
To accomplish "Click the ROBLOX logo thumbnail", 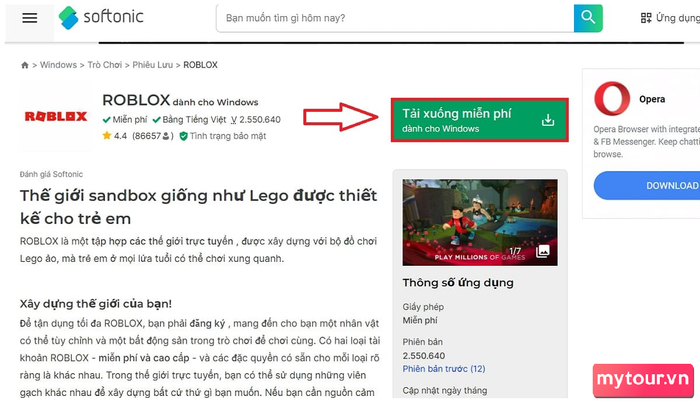I will pyautogui.click(x=55, y=117).
